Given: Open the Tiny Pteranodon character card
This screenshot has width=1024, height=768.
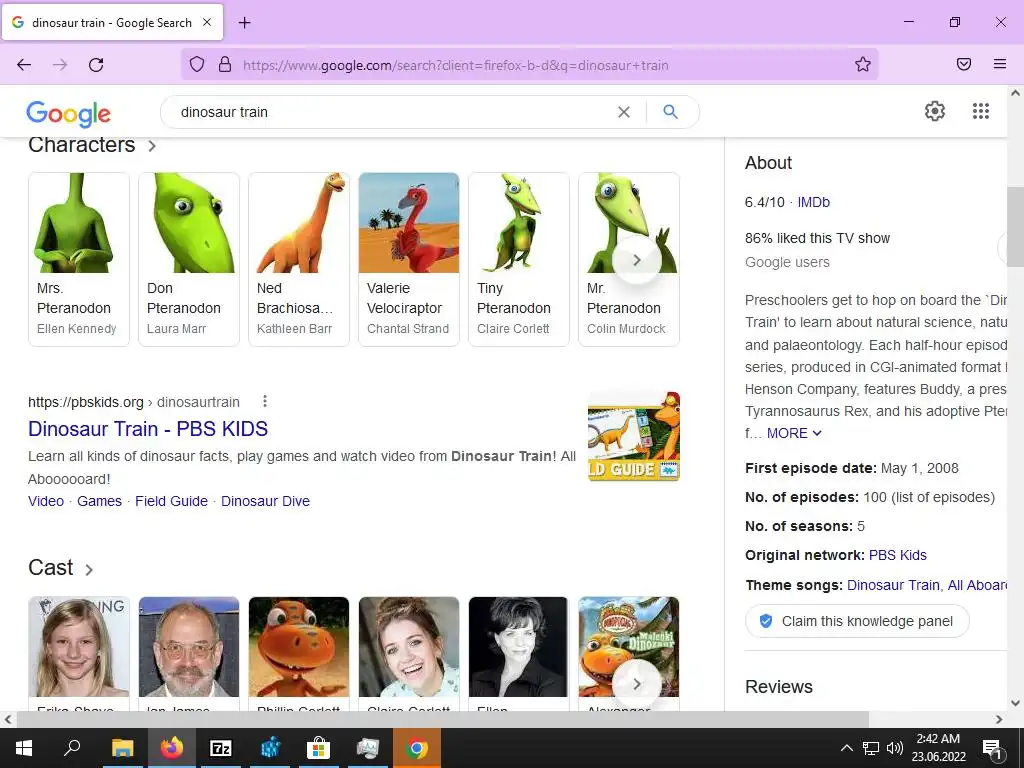Looking at the screenshot, I should [519, 259].
